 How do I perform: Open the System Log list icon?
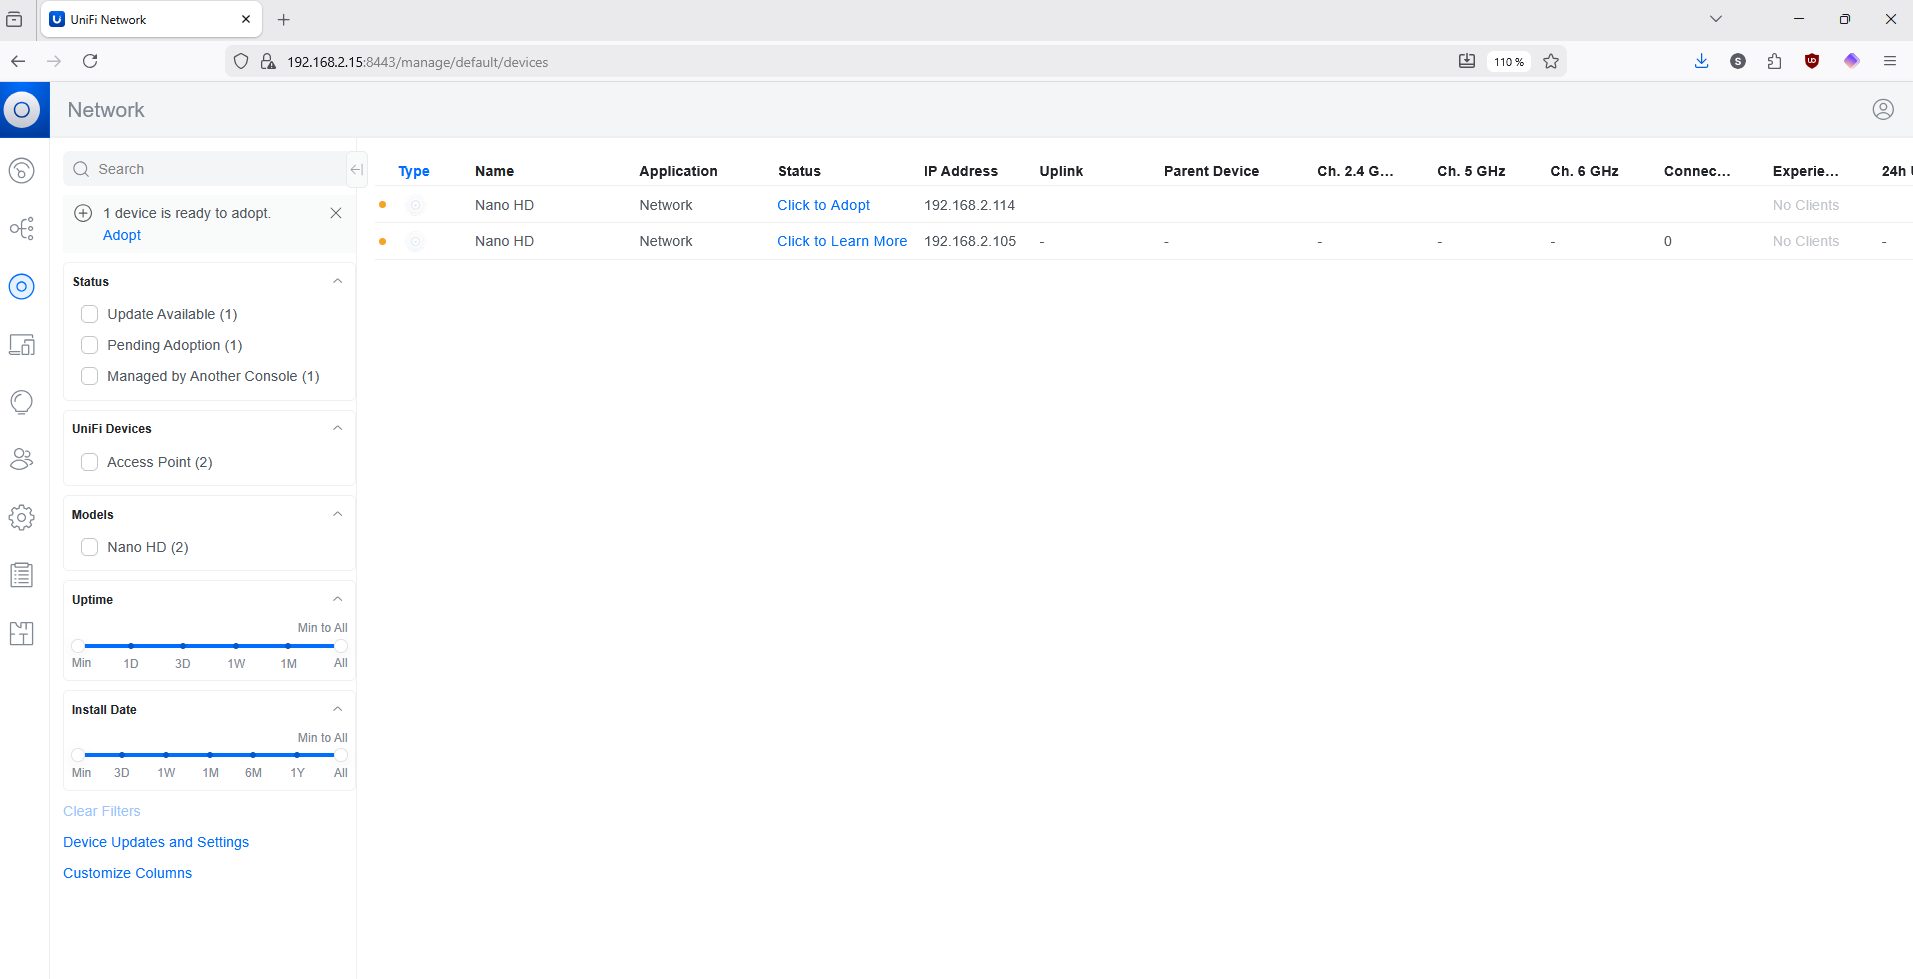pos(21,575)
